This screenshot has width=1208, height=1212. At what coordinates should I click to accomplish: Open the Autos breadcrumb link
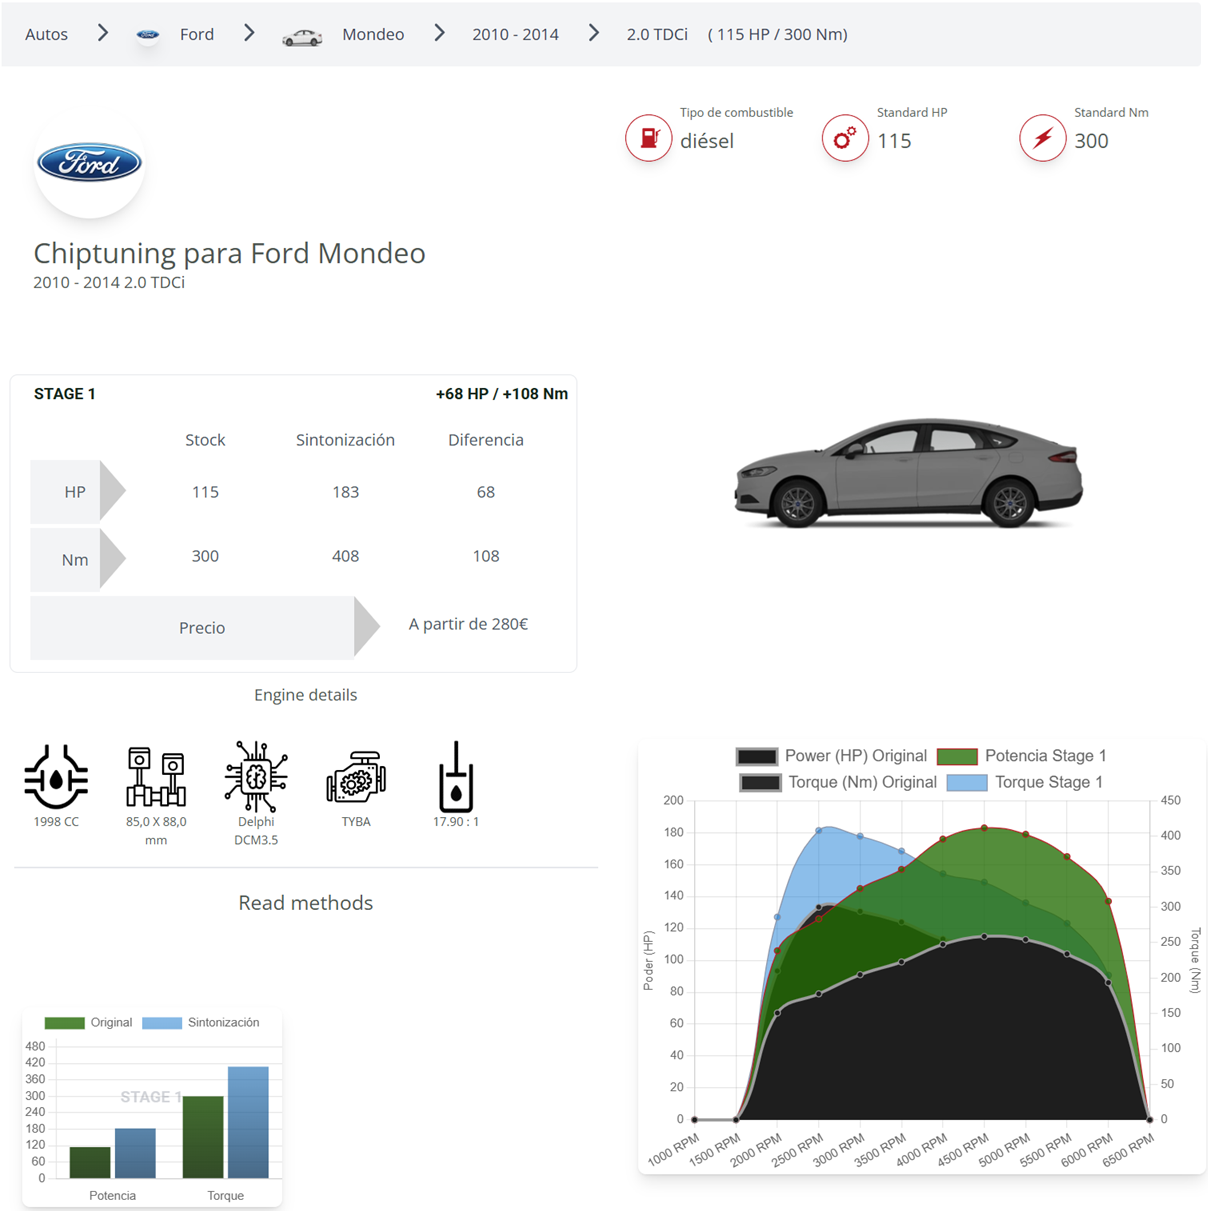coord(46,34)
